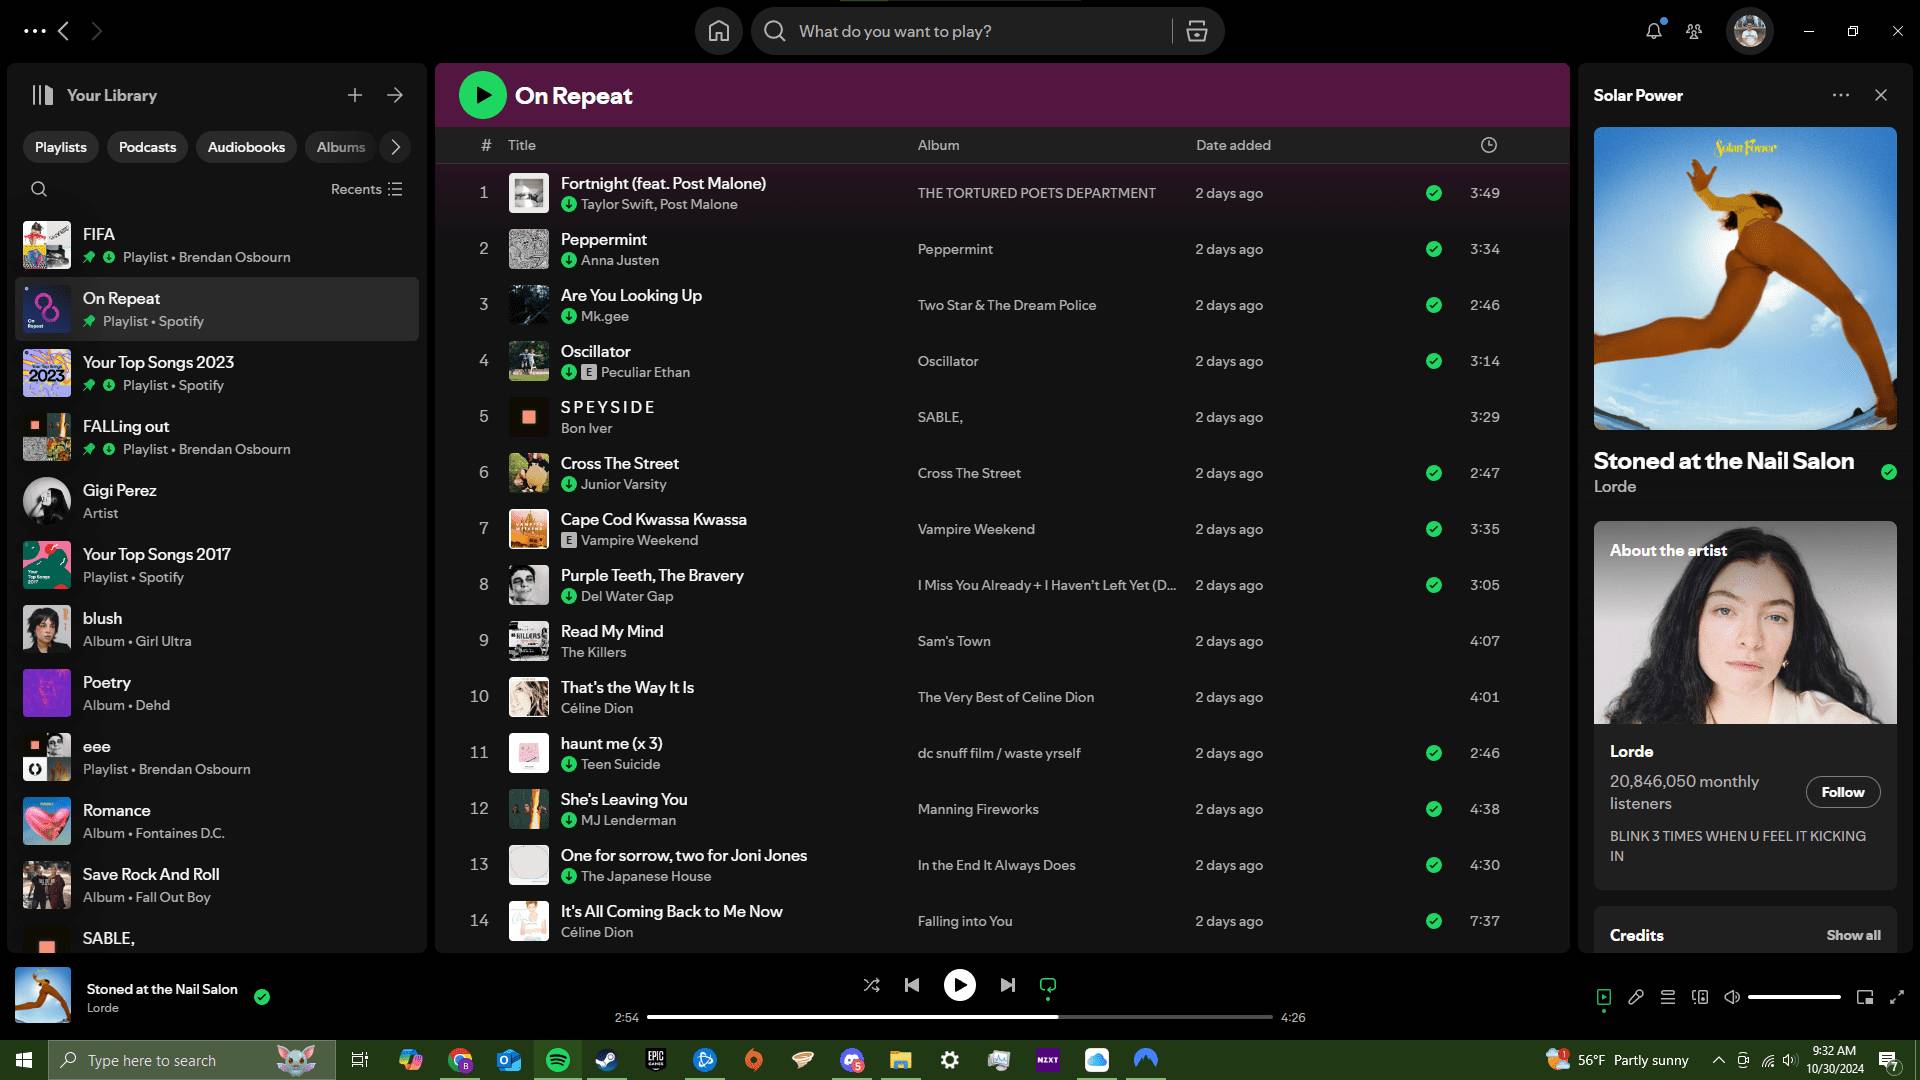The width and height of the screenshot is (1920, 1080).
Task: Skip to previous track
Action: [912, 985]
